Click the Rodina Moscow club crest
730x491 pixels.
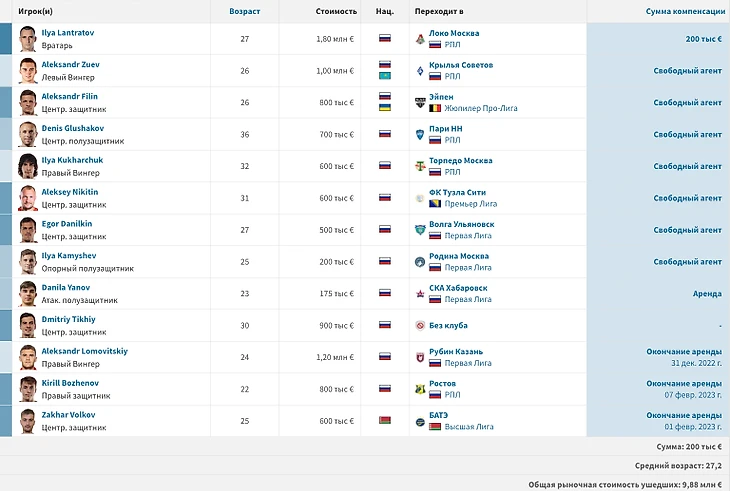click(x=420, y=262)
